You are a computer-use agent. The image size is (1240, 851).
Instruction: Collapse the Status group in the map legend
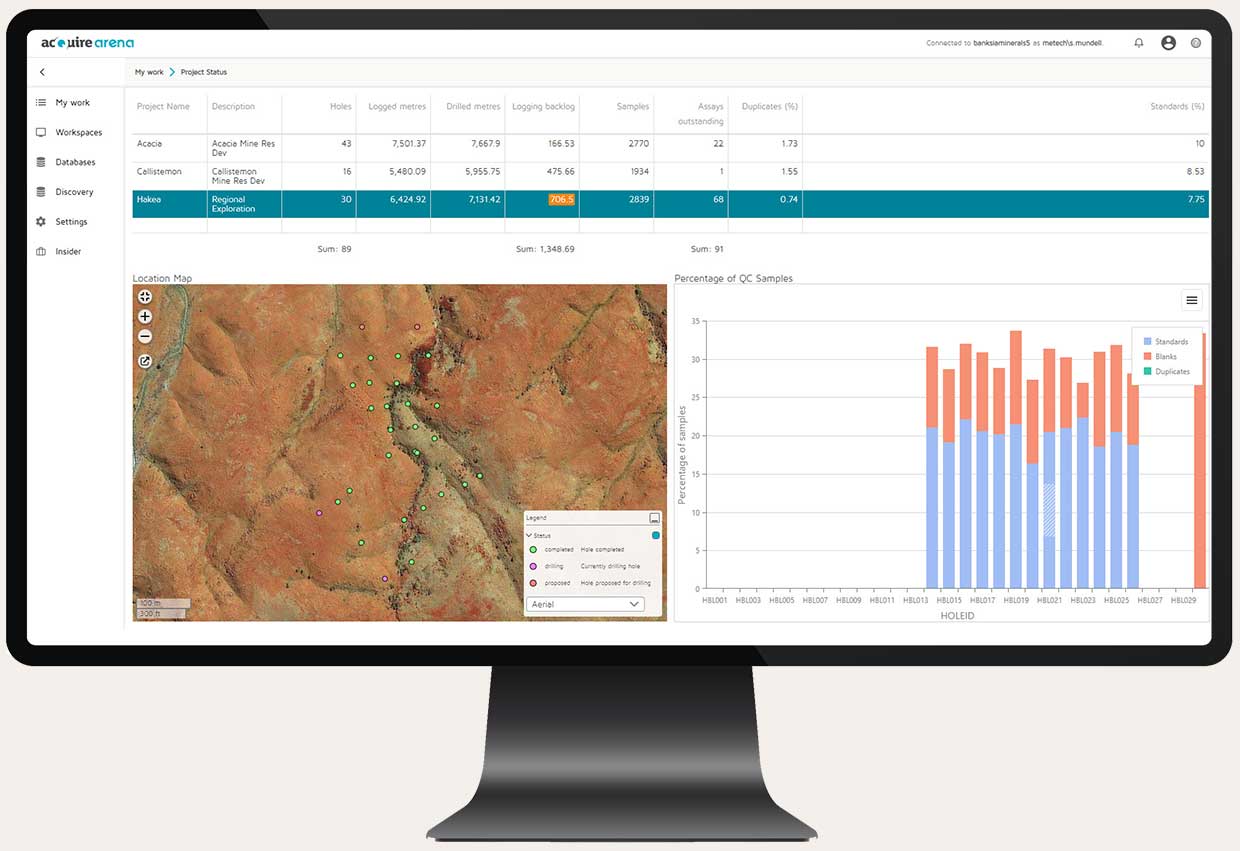click(x=531, y=535)
